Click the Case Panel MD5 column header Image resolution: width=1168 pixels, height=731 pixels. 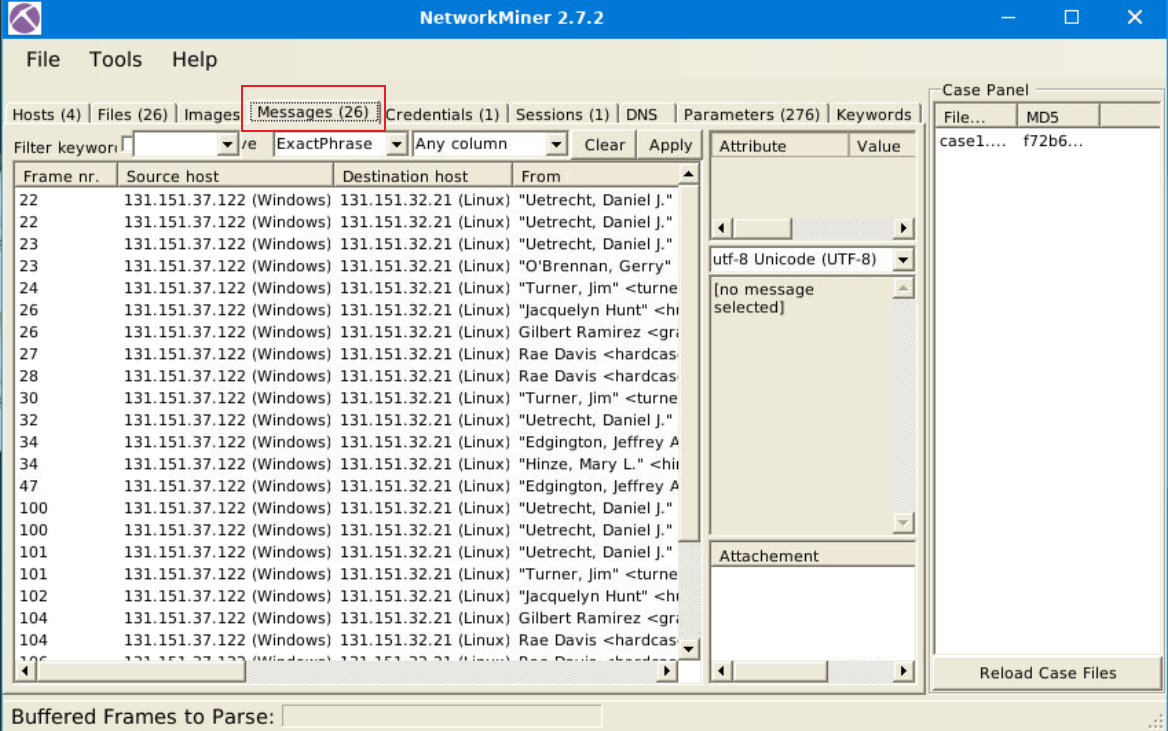coord(1058,117)
